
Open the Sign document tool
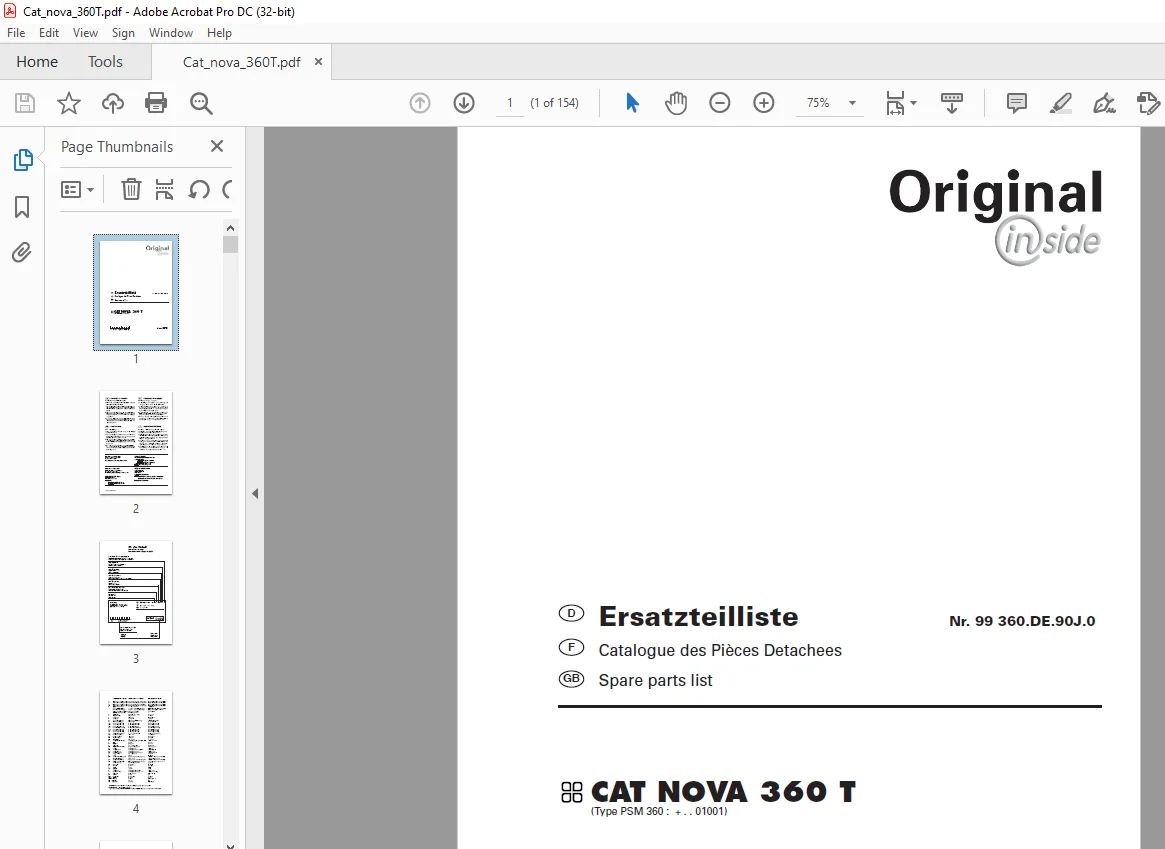pyautogui.click(x=1104, y=103)
